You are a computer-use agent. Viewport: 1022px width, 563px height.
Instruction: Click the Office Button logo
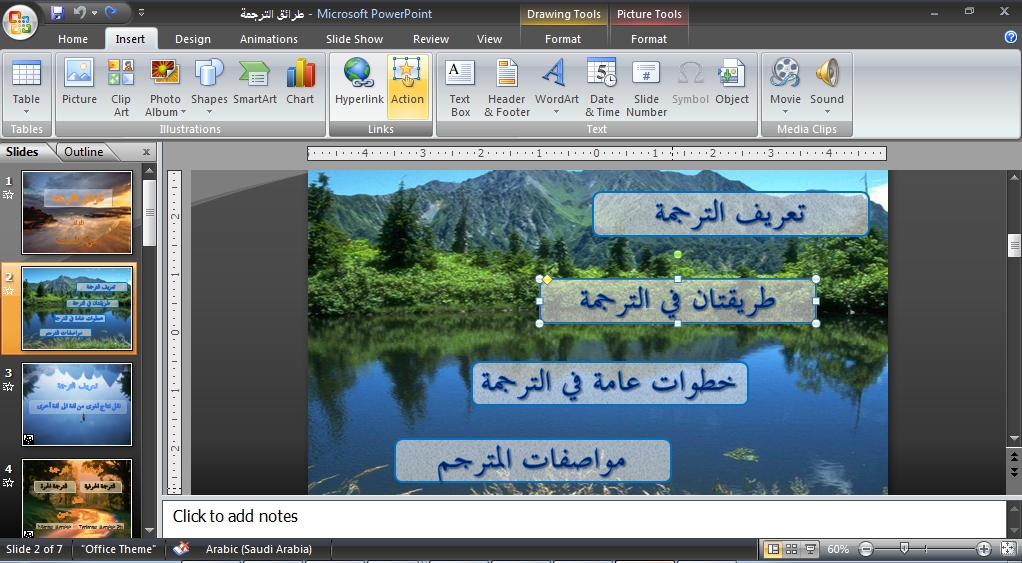(x=20, y=21)
